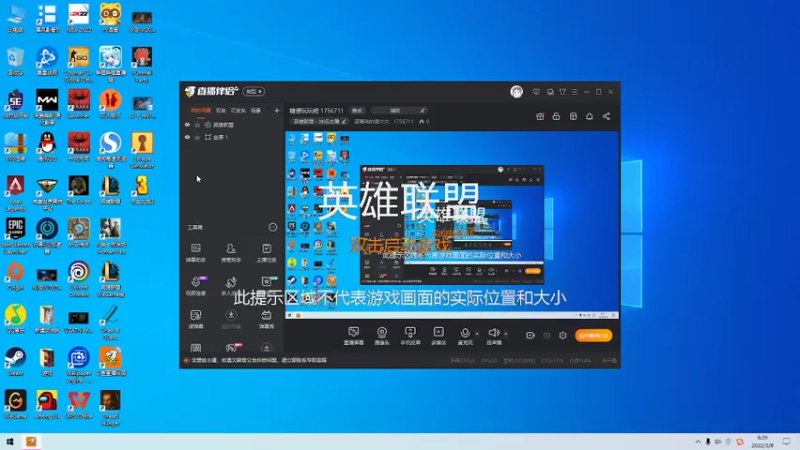Open the 弹幕助手 tool in the toolbox
Image resolution: width=800 pixels, height=450 pixels.
click(195, 253)
